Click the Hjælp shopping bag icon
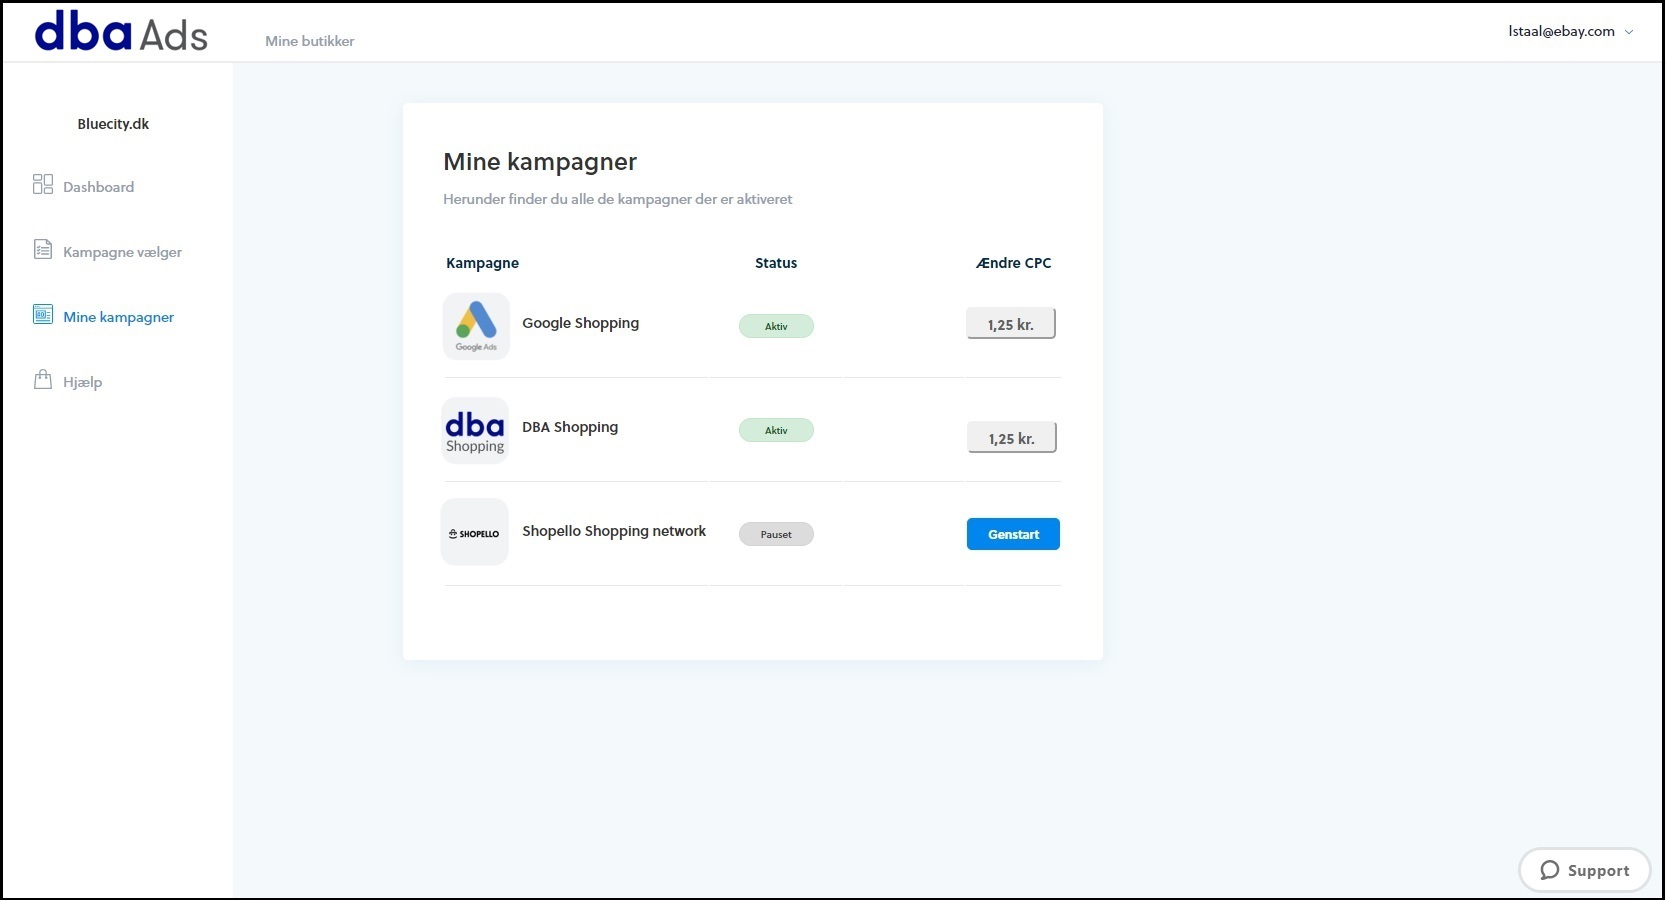This screenshot has width=1666, height=900. 43,379
